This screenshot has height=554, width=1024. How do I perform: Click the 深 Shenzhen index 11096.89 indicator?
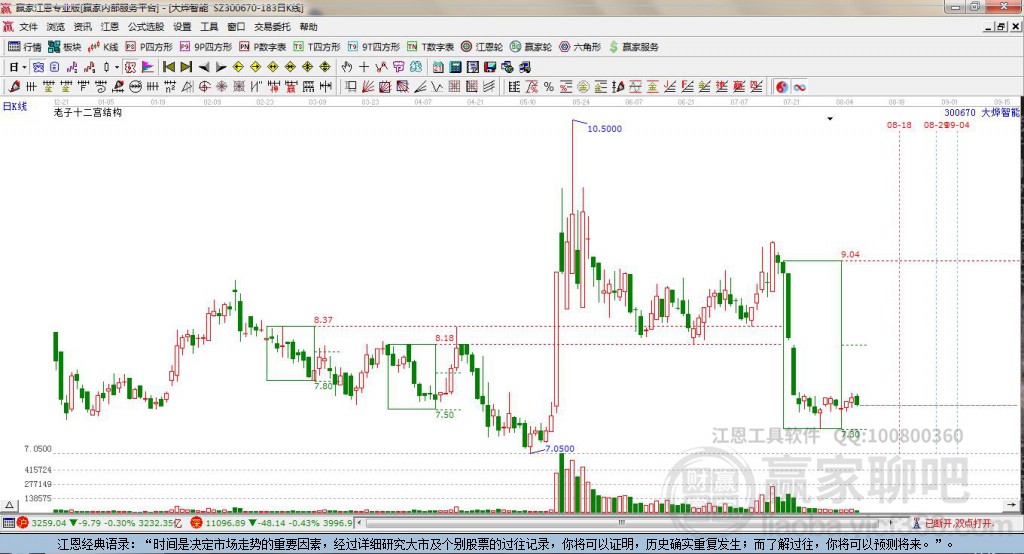pyautogui.click(x=197, y=523)
